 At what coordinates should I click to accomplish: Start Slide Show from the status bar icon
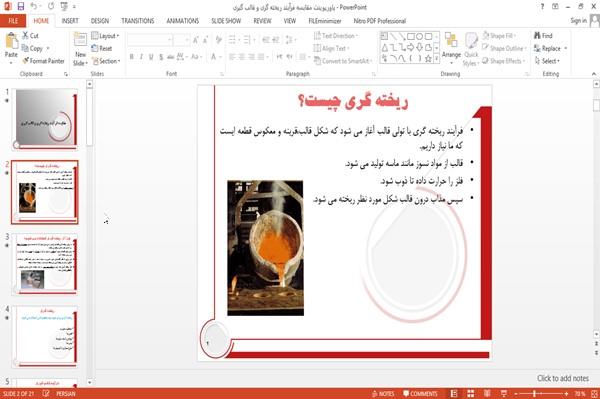(x=504, y=394)
